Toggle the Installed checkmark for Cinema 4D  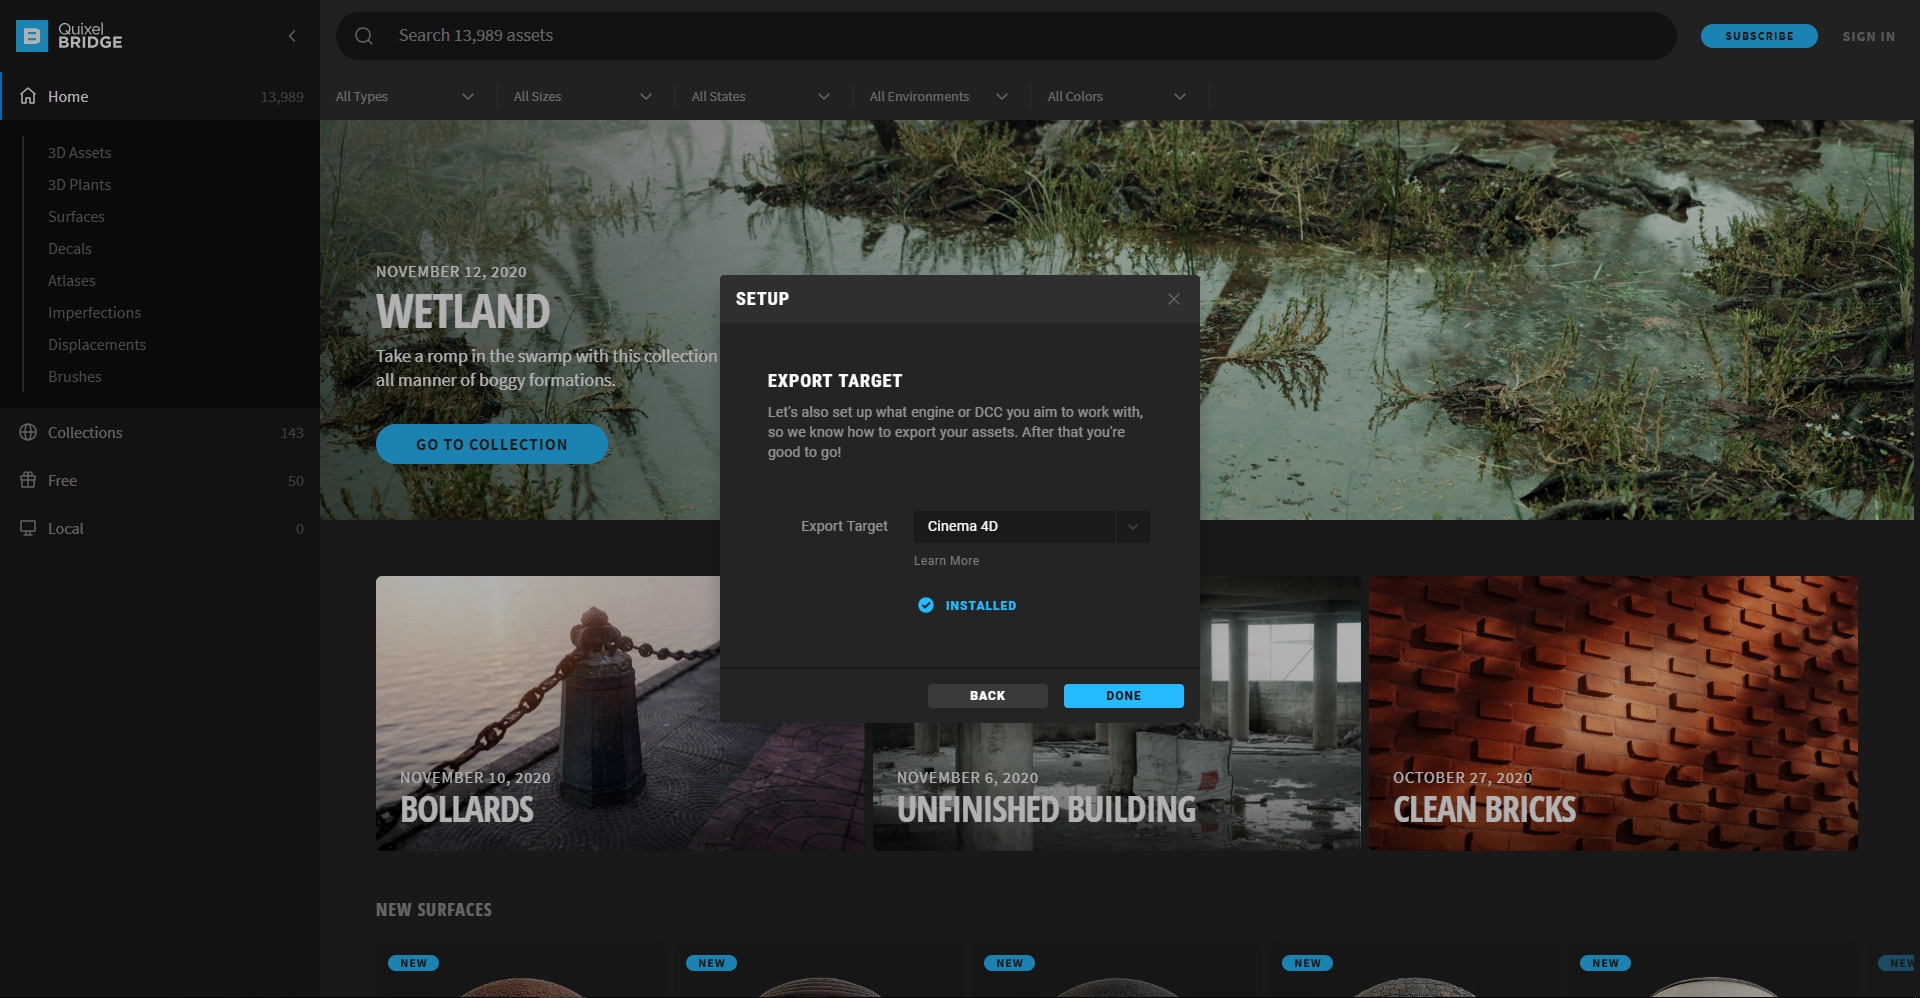point(926,605)
